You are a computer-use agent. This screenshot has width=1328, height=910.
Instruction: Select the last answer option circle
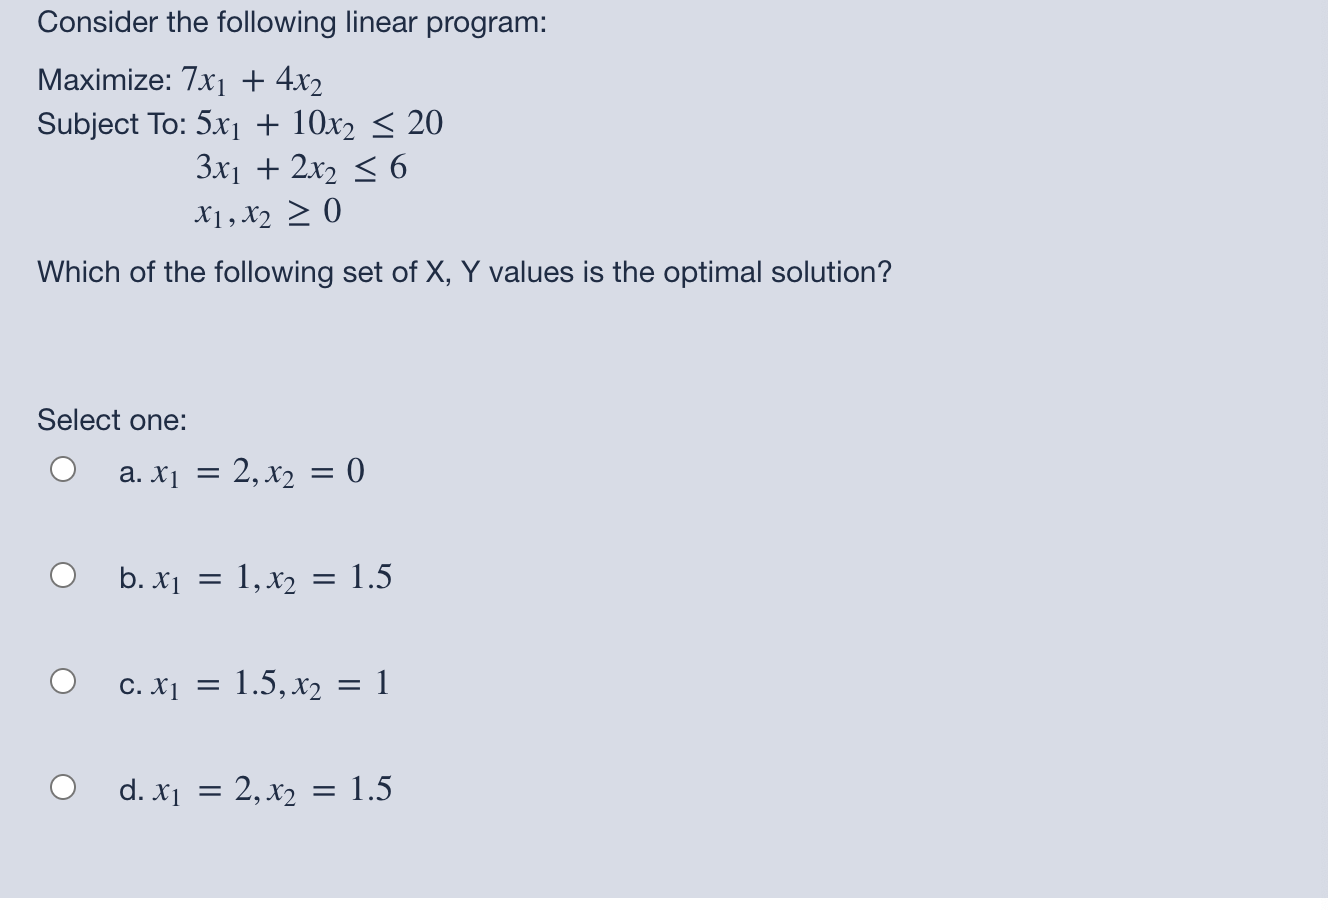click(x=62, y=788)
